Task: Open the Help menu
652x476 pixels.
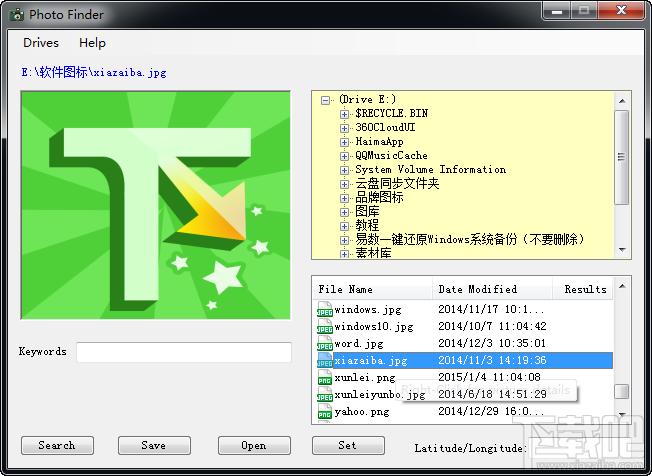Action: click(x=92, y=43)
